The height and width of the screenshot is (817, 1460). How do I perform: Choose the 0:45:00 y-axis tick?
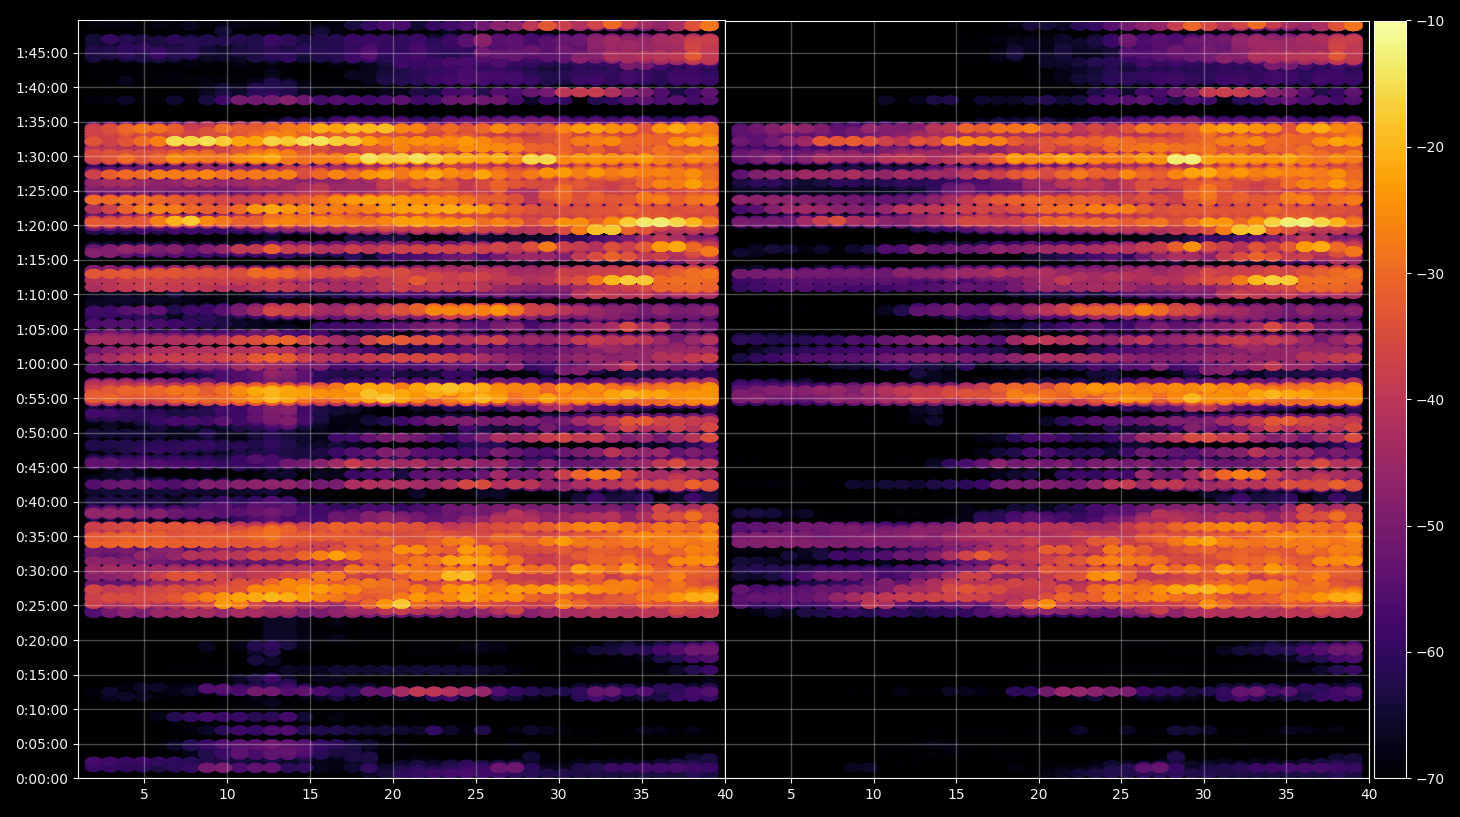[42, 468]
